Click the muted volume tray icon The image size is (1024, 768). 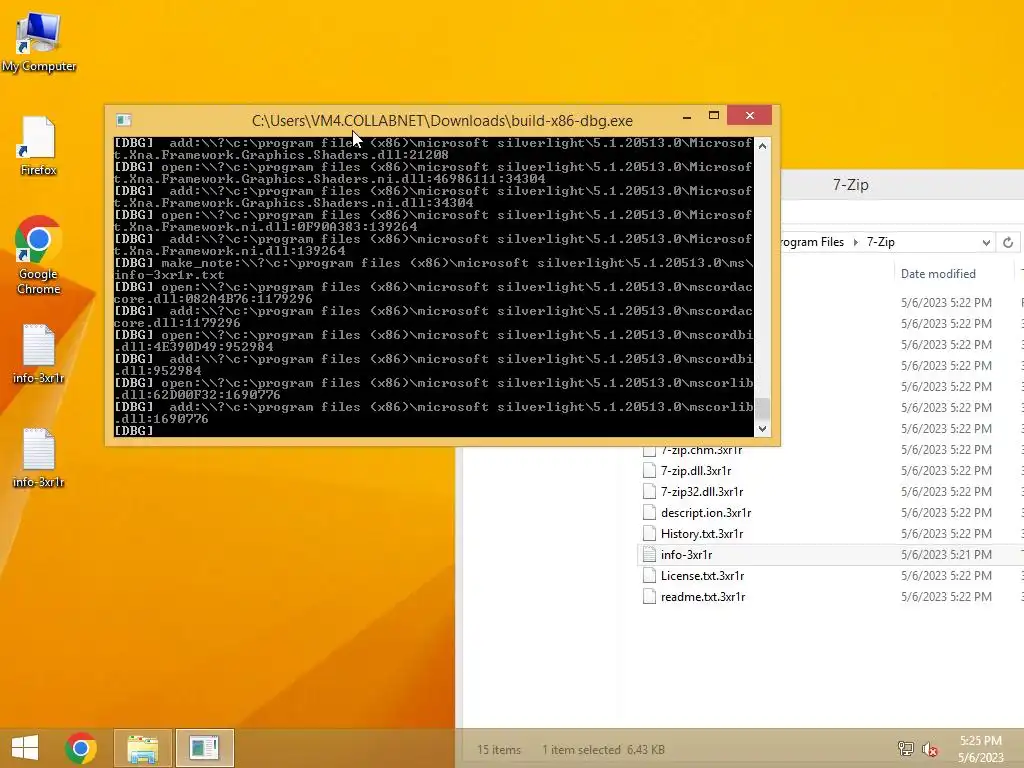tap(930, 749)
